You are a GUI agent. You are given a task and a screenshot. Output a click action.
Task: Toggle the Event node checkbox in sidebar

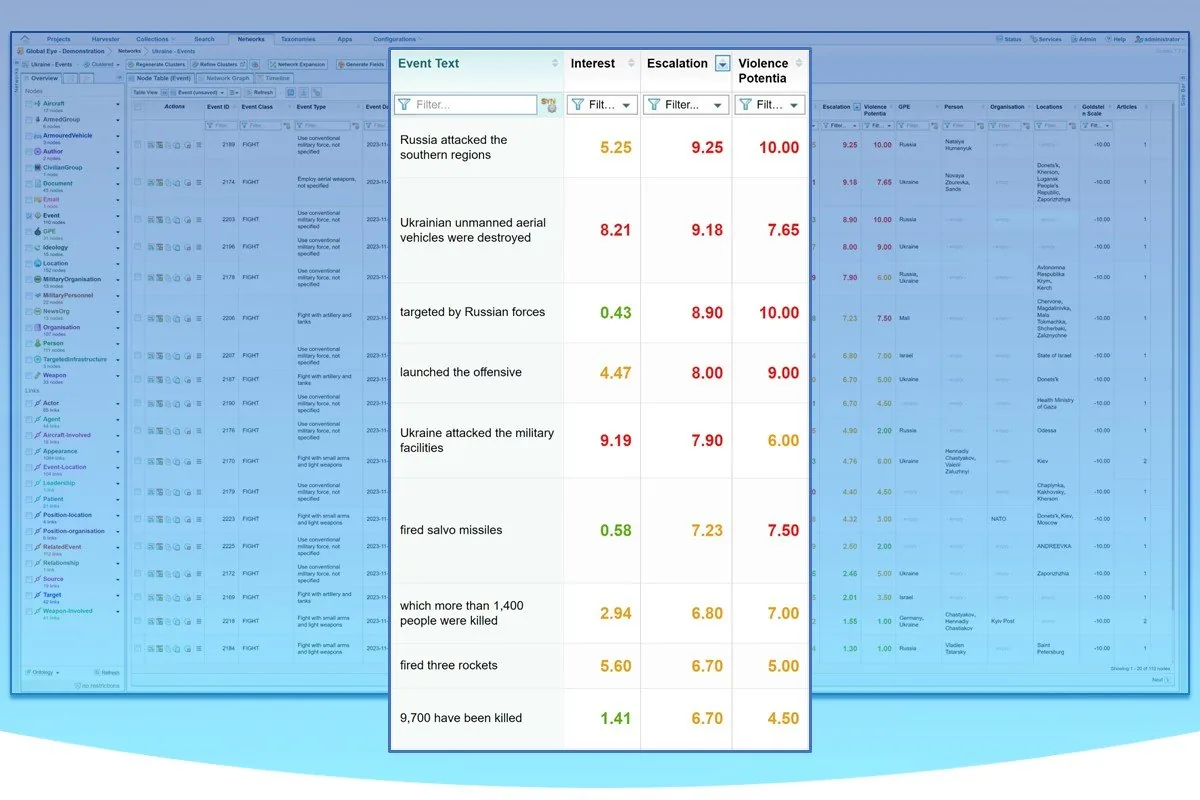point(28,216)
